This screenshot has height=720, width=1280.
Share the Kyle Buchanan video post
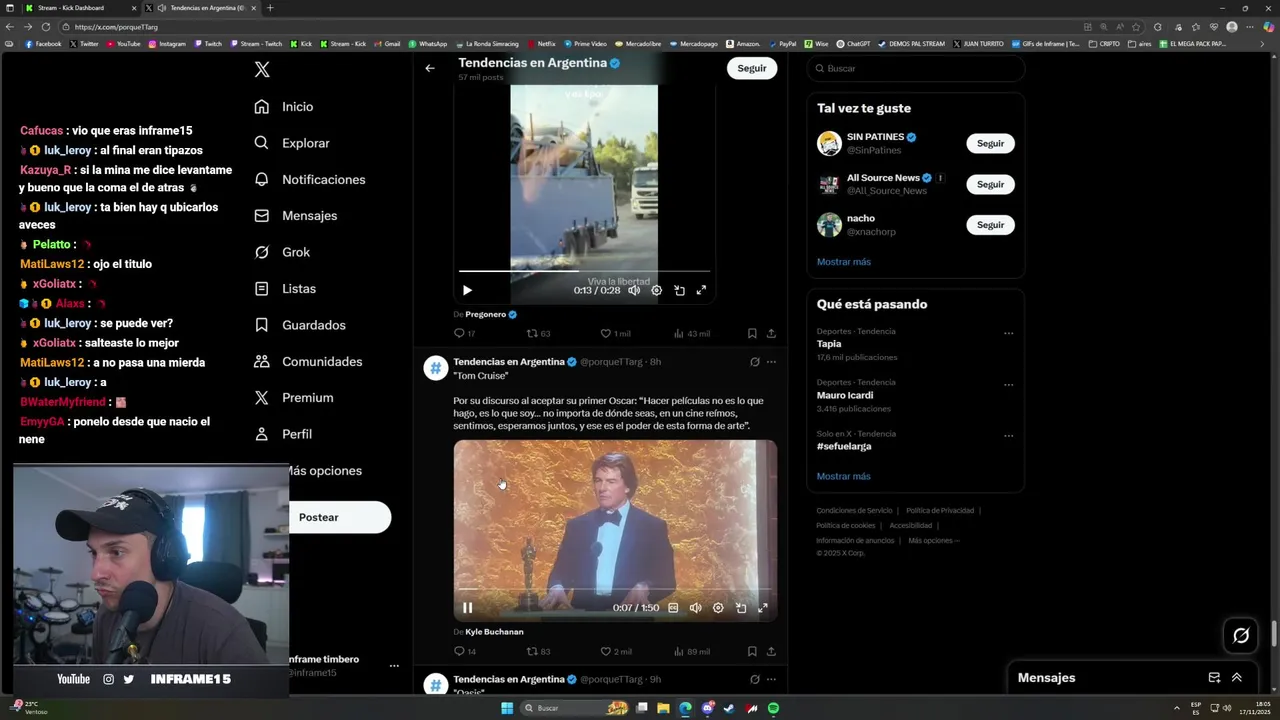[x=771, y=651]
